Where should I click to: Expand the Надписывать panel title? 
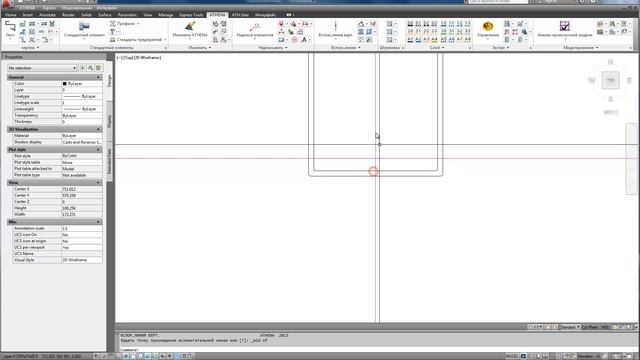(x=273, y=48)
